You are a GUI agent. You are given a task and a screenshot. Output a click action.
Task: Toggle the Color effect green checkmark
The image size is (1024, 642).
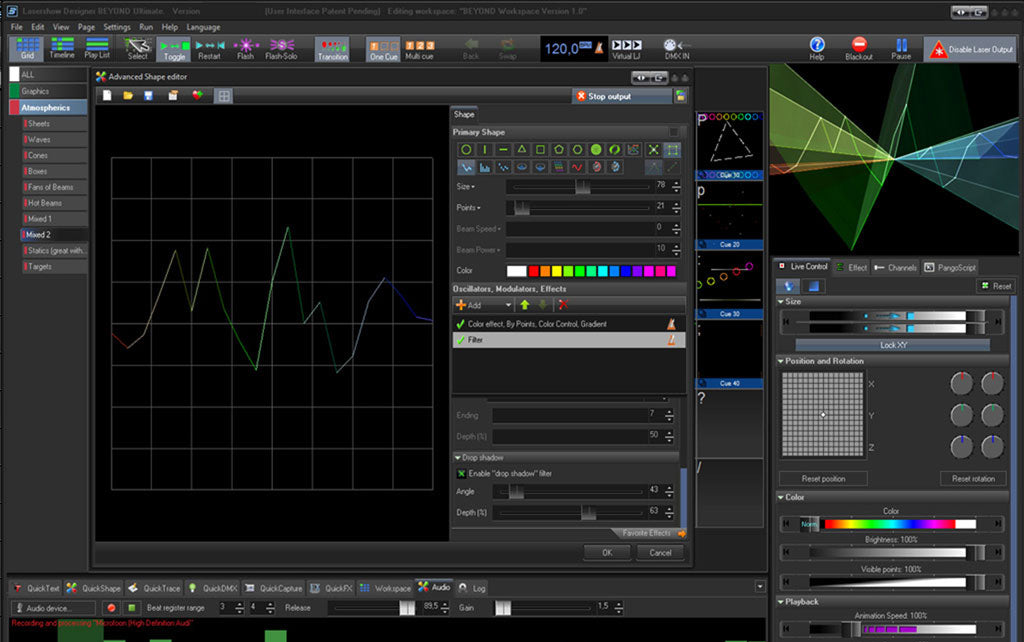pyautogui.click(x=460, y=324)
